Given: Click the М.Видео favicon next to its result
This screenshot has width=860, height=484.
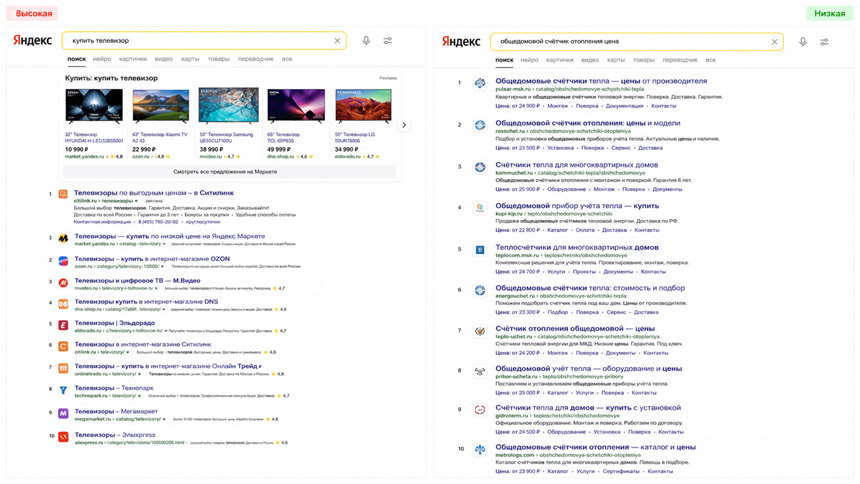Looking at the screenshot, I should point(64,283).
